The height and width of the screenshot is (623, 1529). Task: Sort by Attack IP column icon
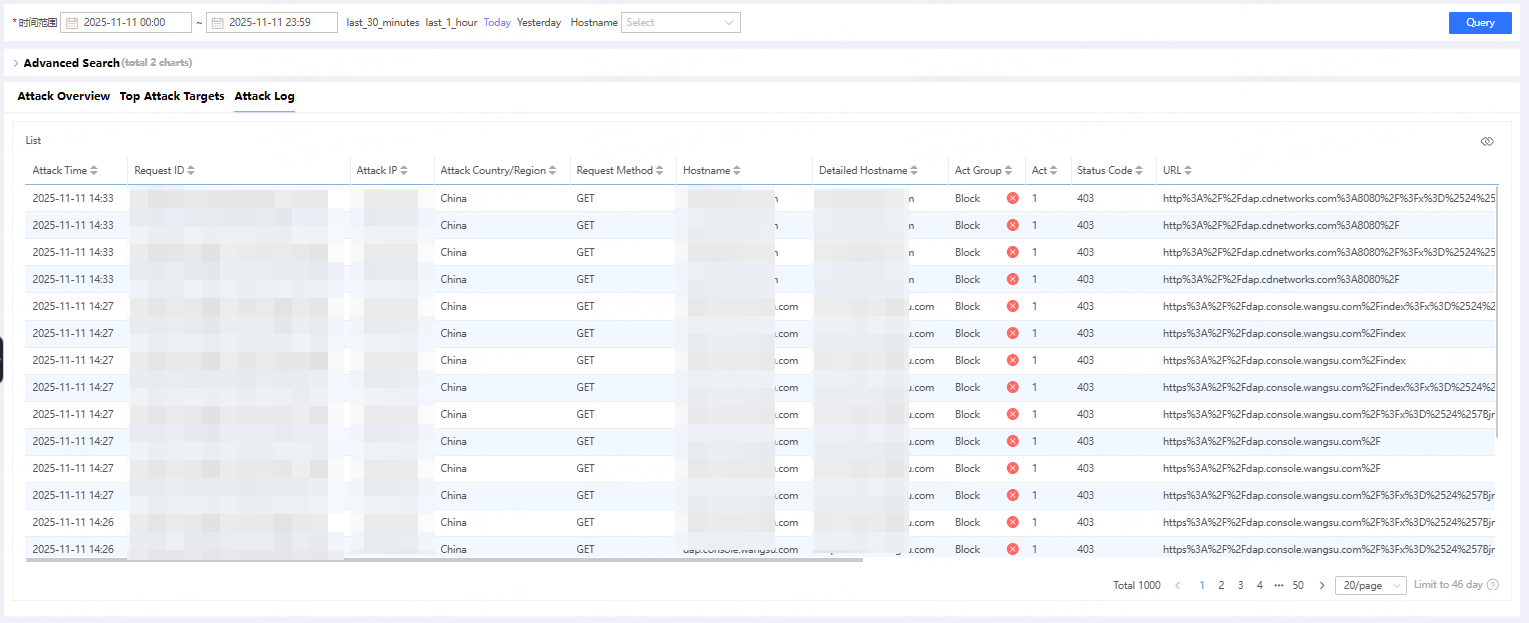(404, 171)
